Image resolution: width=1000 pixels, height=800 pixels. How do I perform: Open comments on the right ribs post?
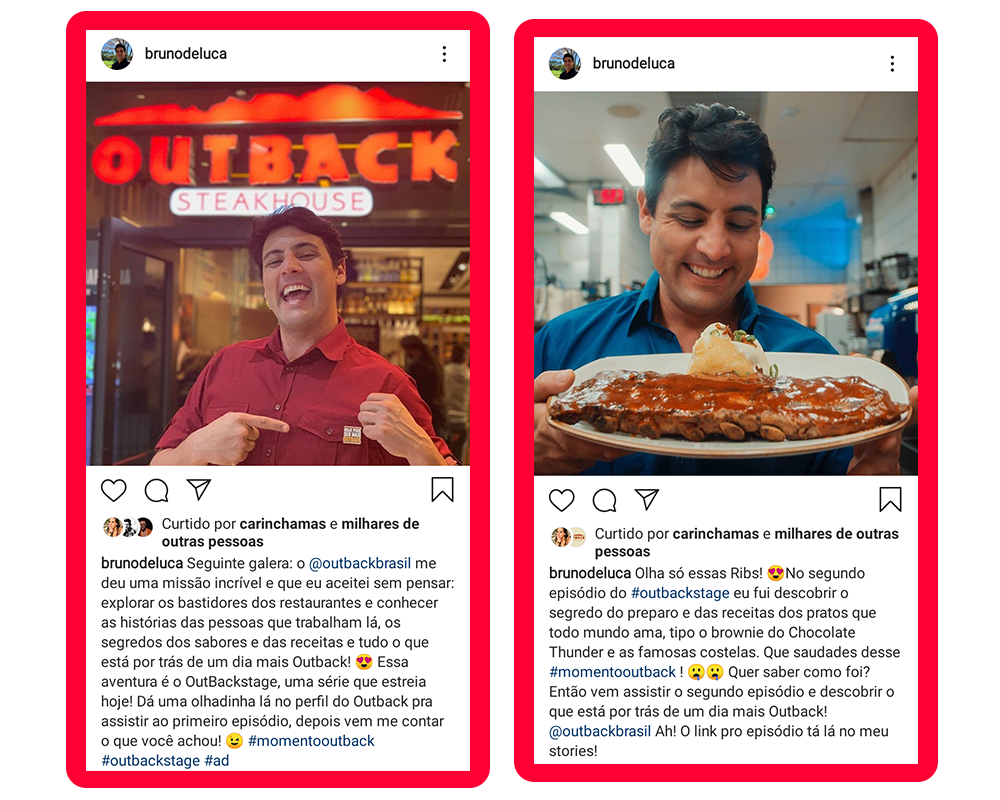604,500
